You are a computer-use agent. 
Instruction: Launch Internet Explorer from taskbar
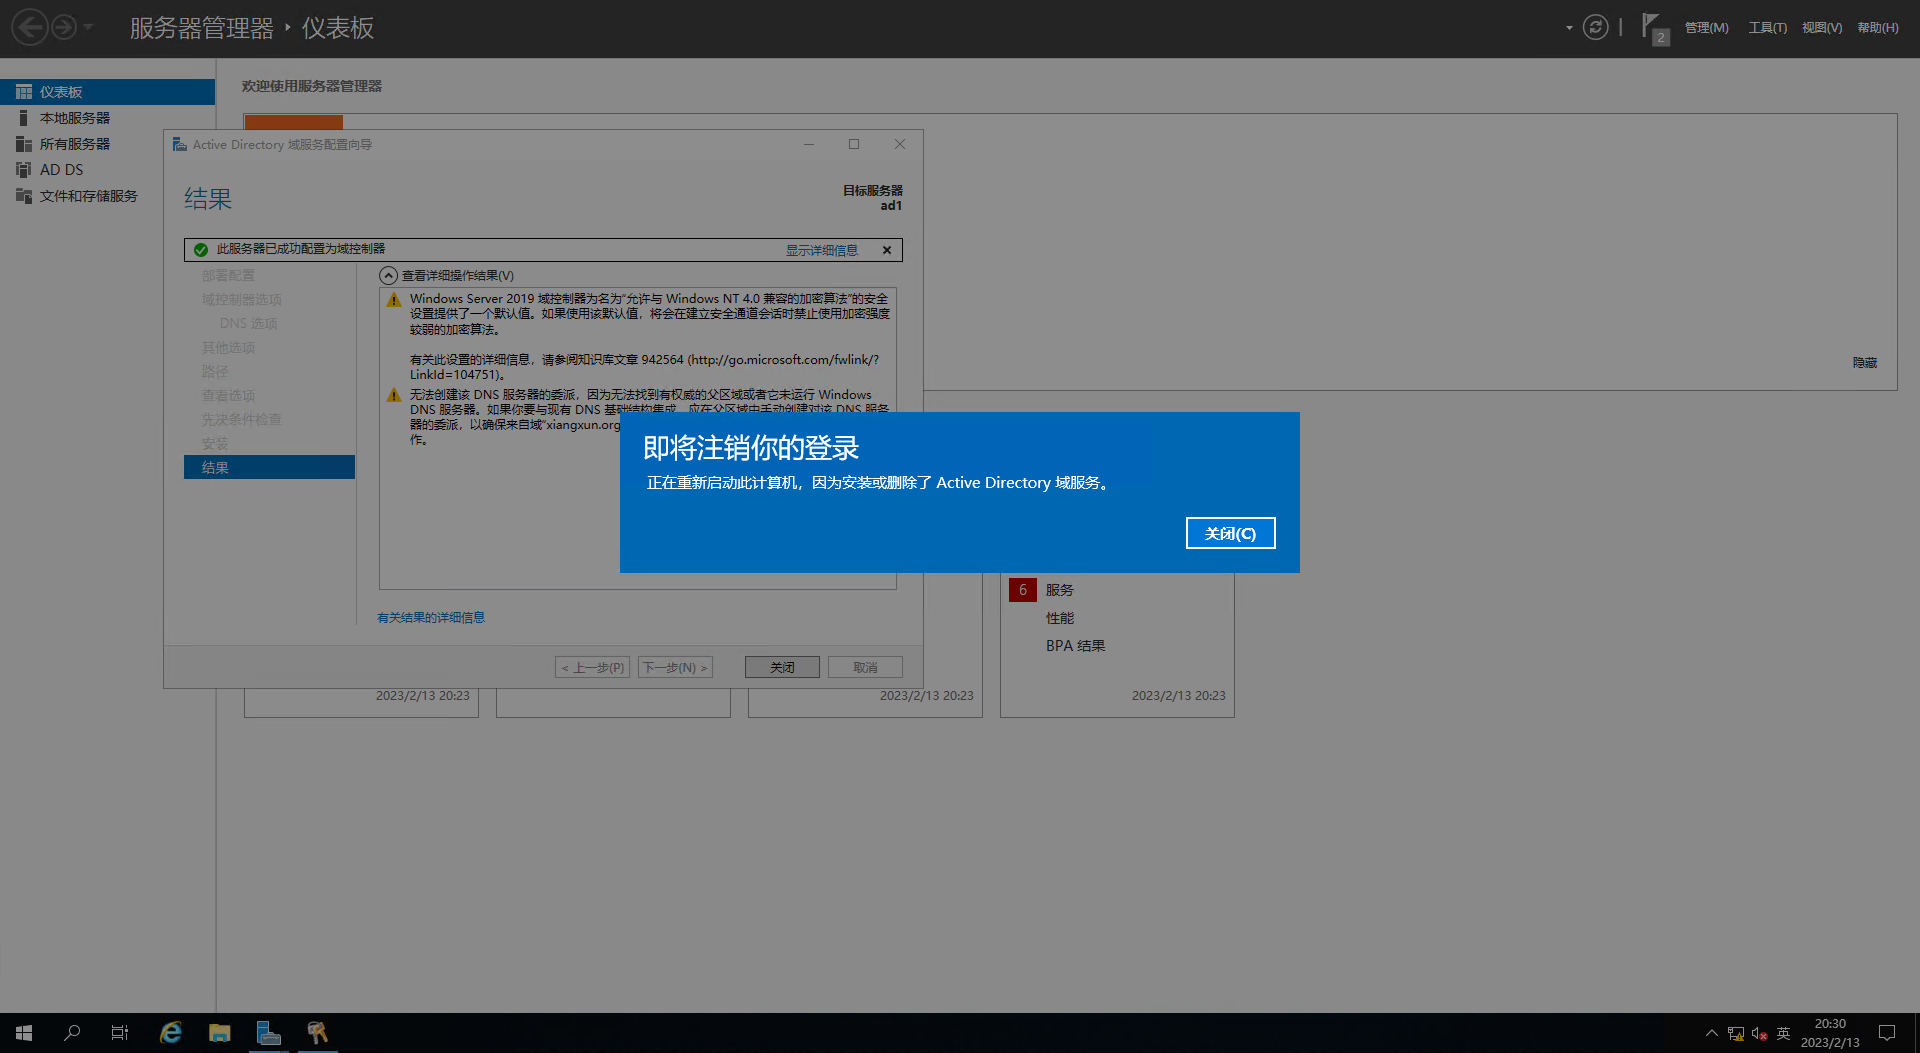[x=171, y=1033]
